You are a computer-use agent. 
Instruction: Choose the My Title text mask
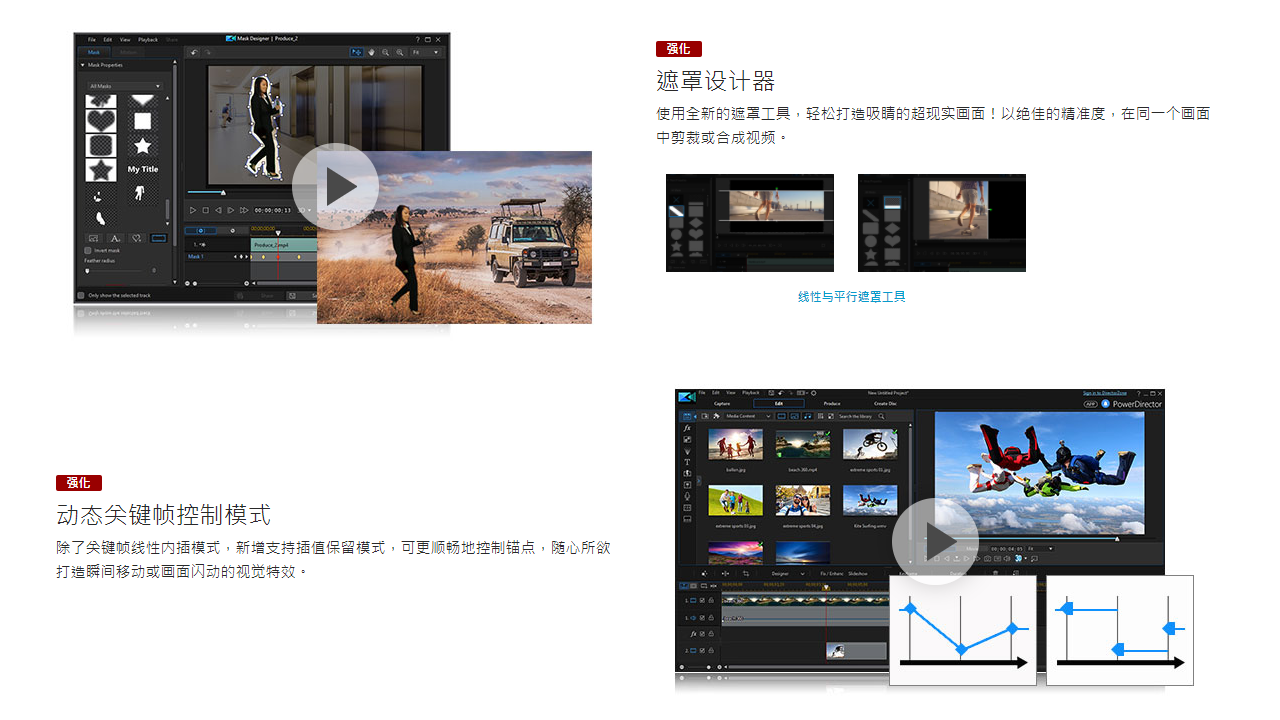click(143, 169)
